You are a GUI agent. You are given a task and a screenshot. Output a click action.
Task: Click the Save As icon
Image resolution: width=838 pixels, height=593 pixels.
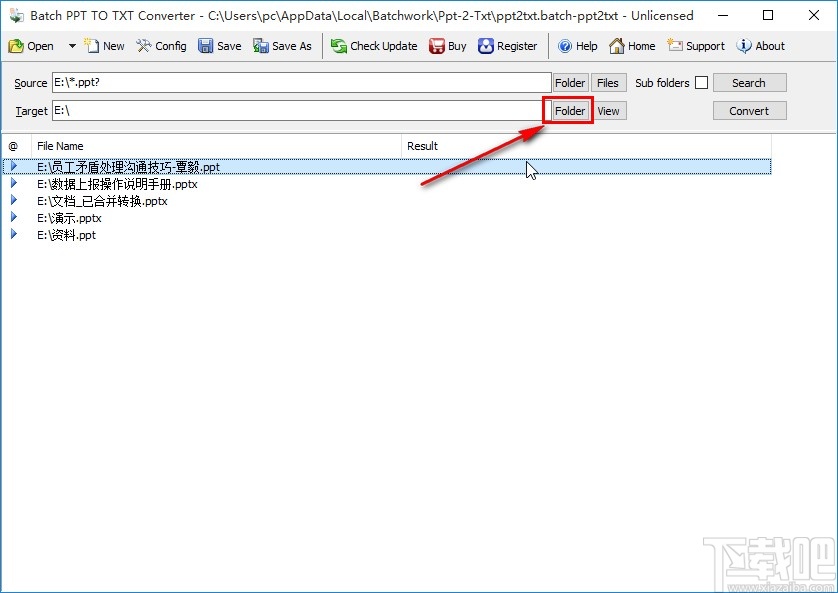coord(282,45)
